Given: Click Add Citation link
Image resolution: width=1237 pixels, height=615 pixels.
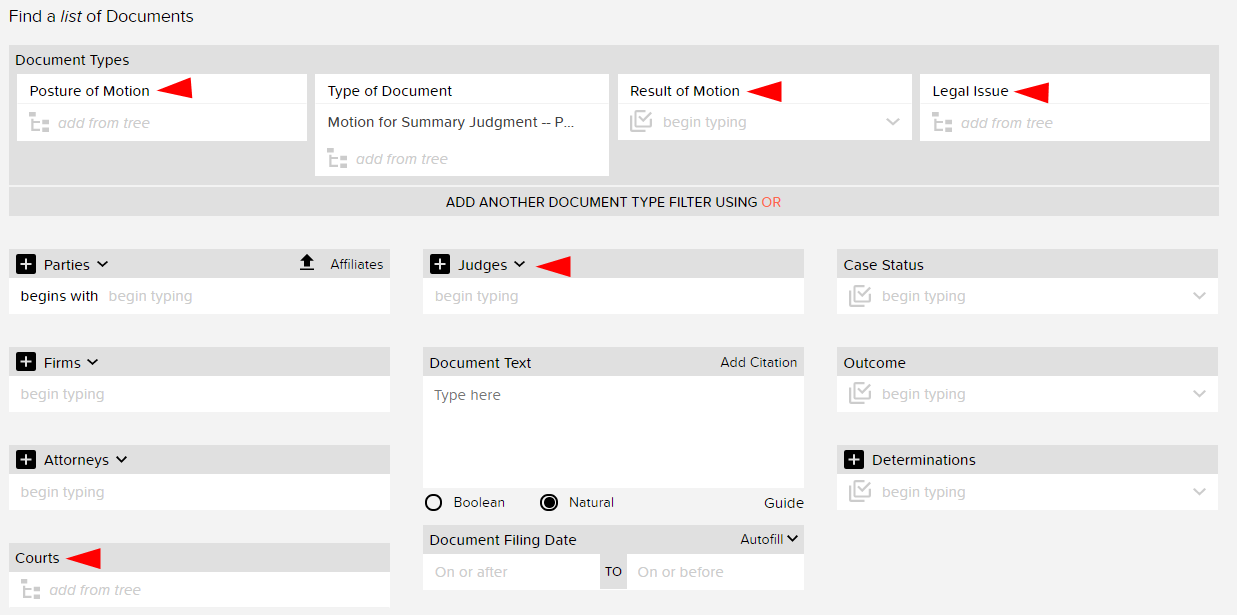Looking at the screenshot, I should [x=759, y=362].
